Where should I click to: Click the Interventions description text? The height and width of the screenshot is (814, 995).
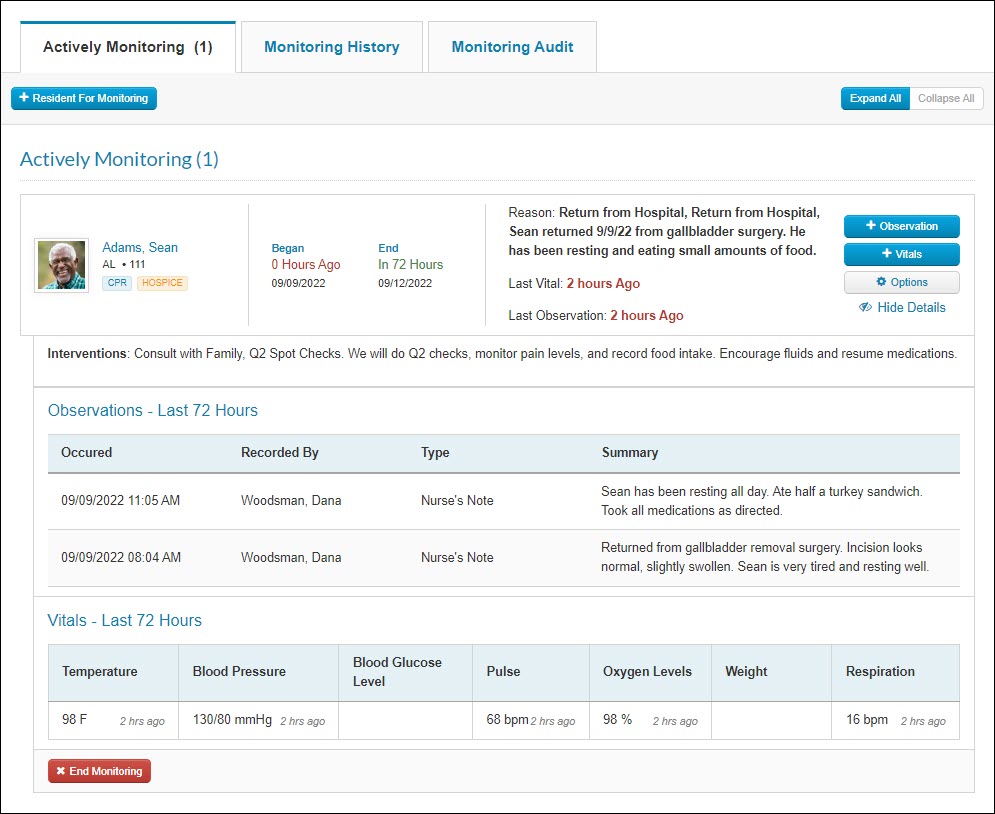[x=502, y=353]
